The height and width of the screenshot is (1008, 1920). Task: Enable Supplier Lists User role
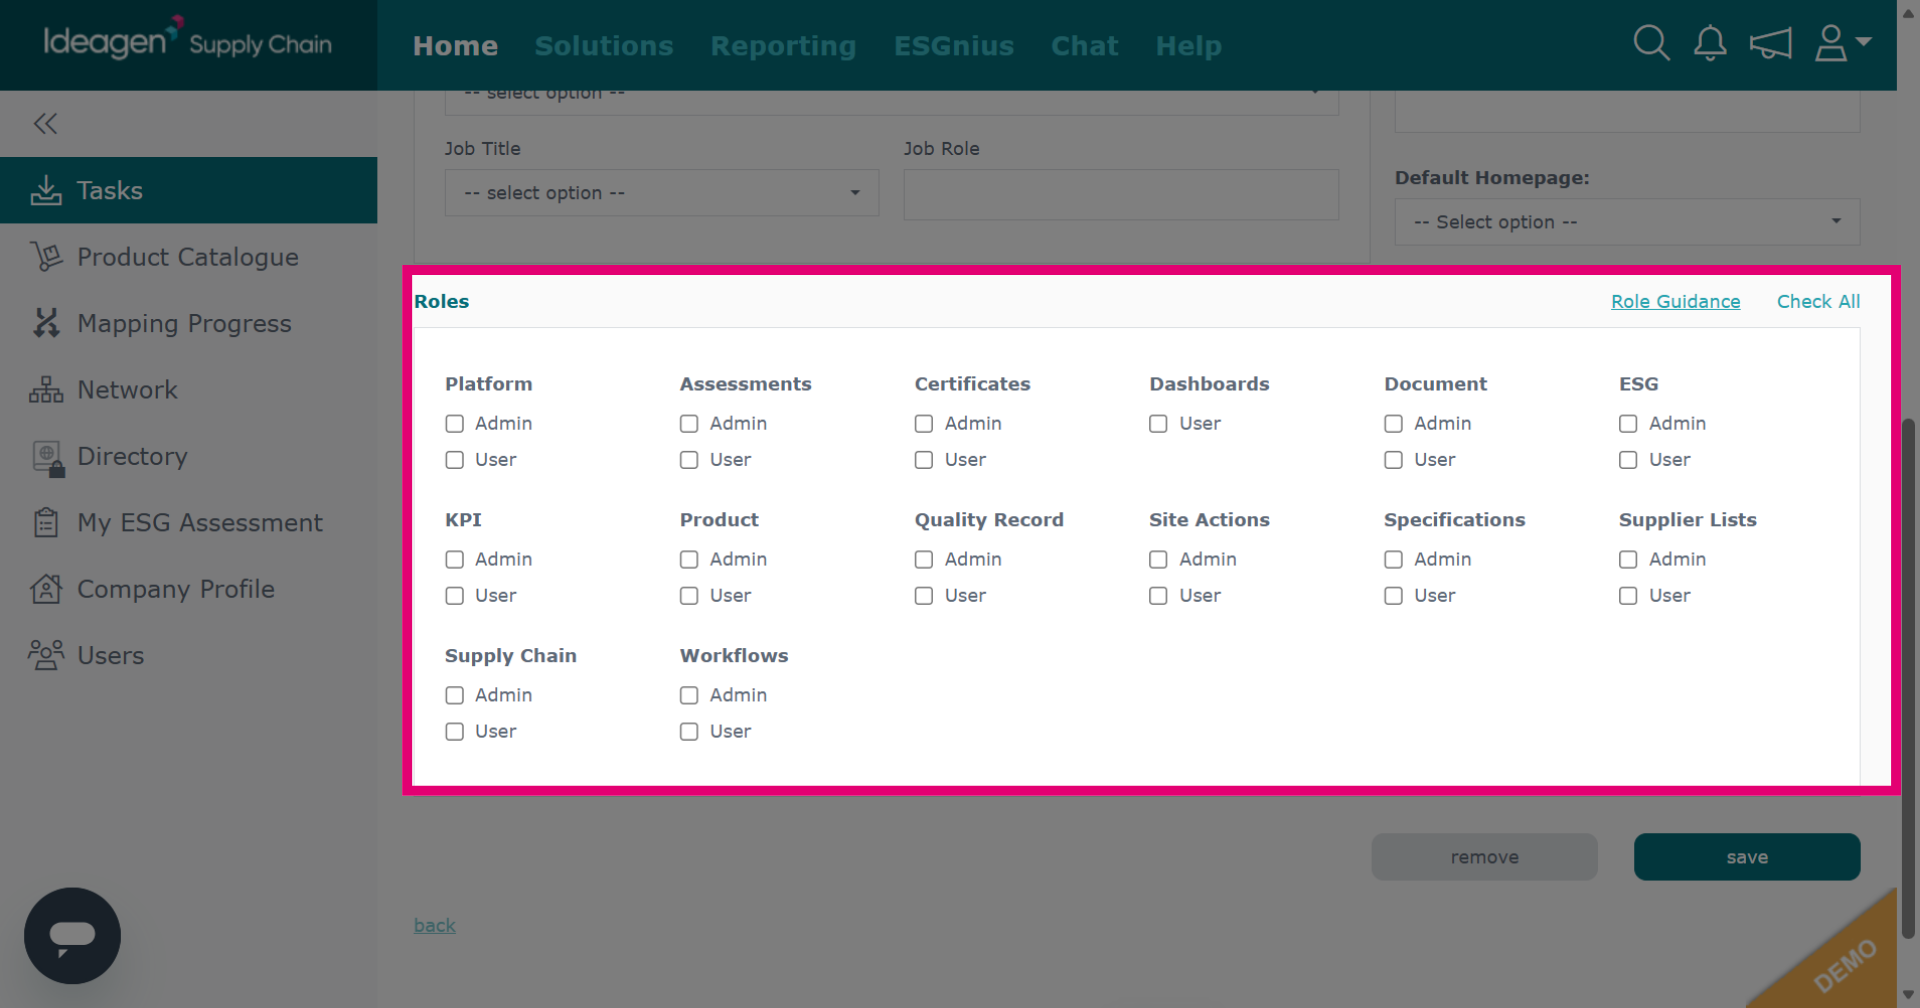(x=1628, y=596)
